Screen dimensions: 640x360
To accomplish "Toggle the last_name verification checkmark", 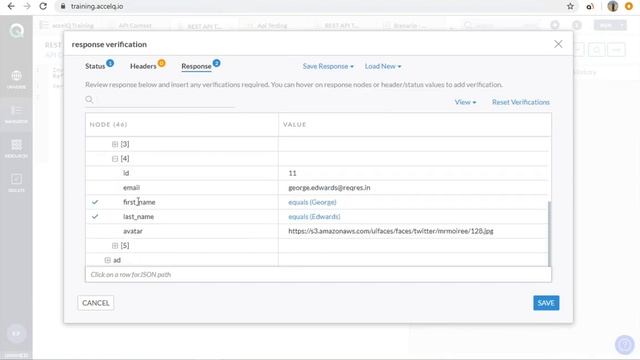I will point(95,217).
